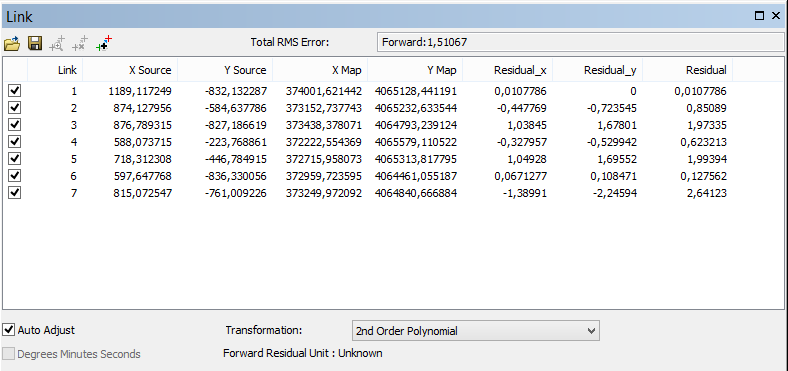Click the delete link icon

coord(80,43)
